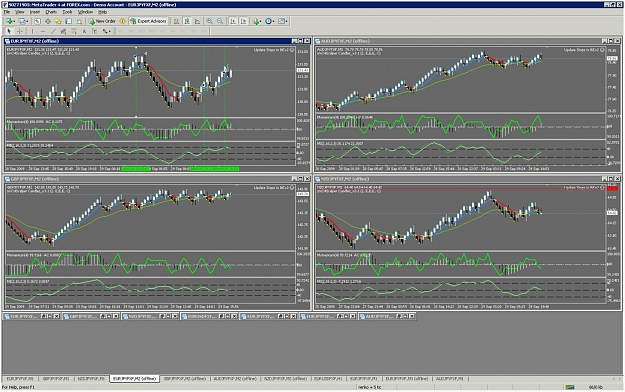The image size is (625, 392).
Task: Open the Profiles toolbar icon
Action: coord(22,21)
